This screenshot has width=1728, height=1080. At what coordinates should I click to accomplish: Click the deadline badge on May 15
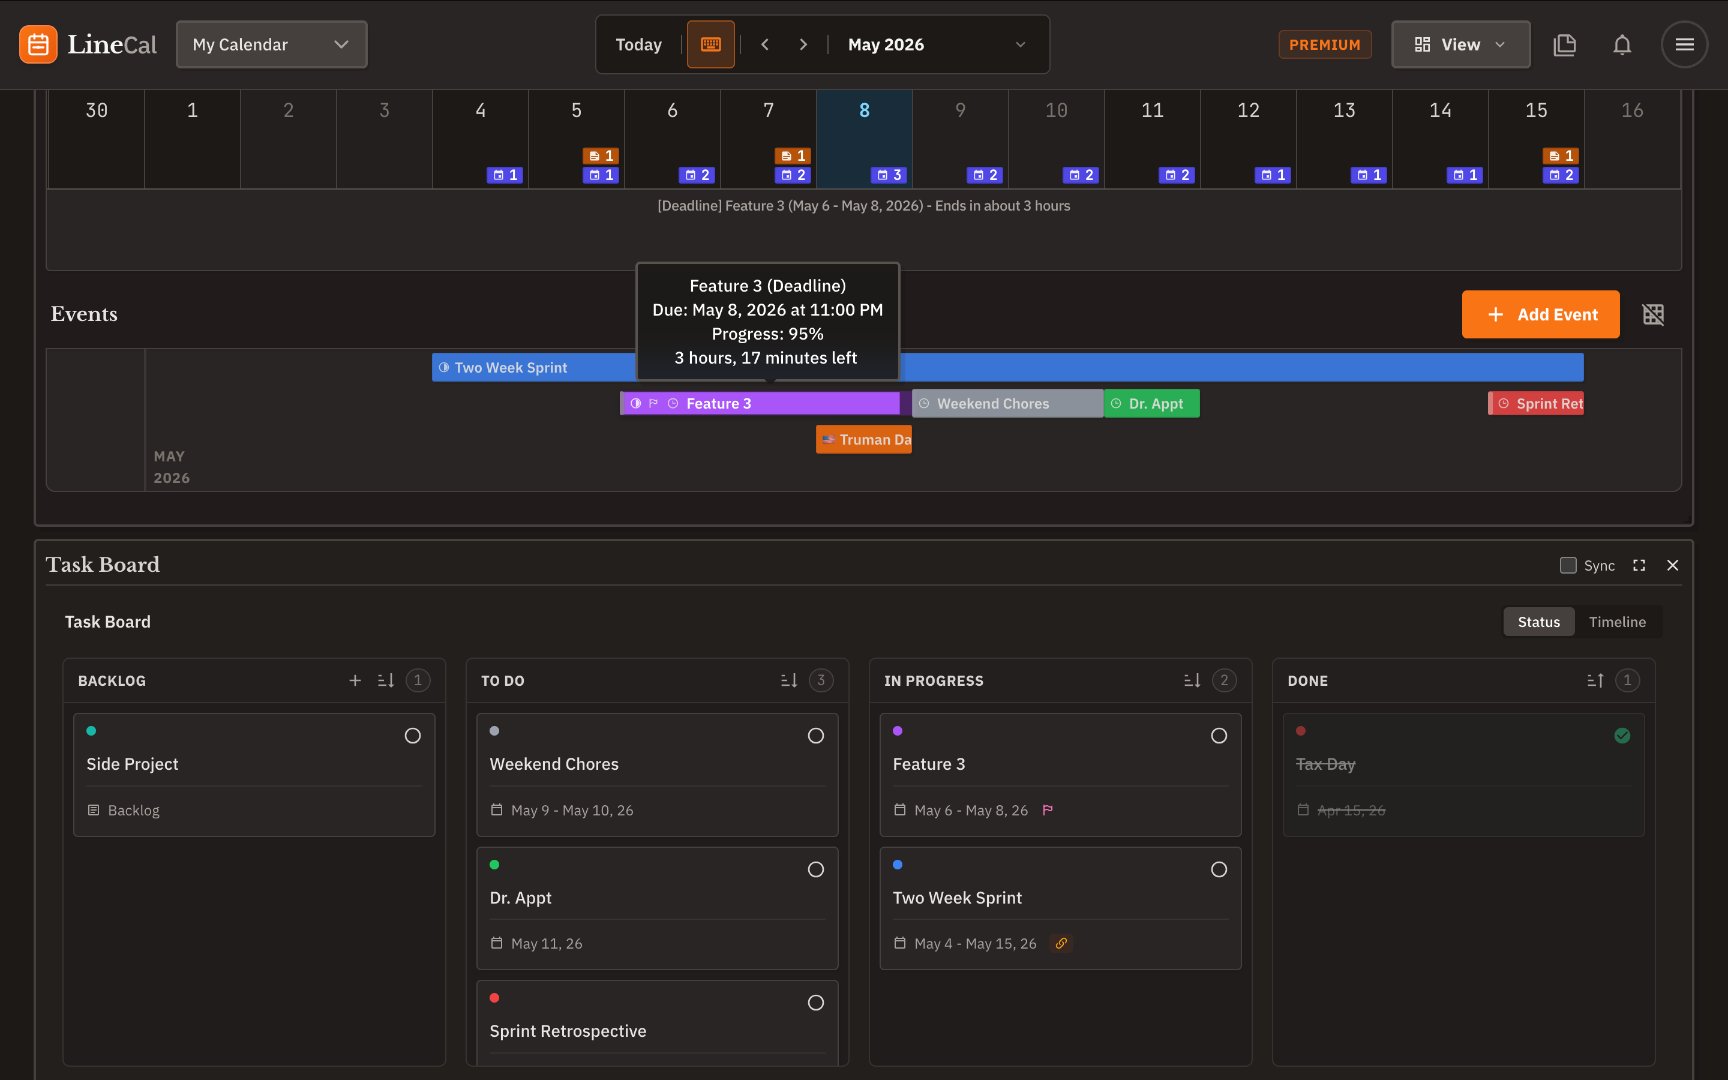coord(1561,156)
